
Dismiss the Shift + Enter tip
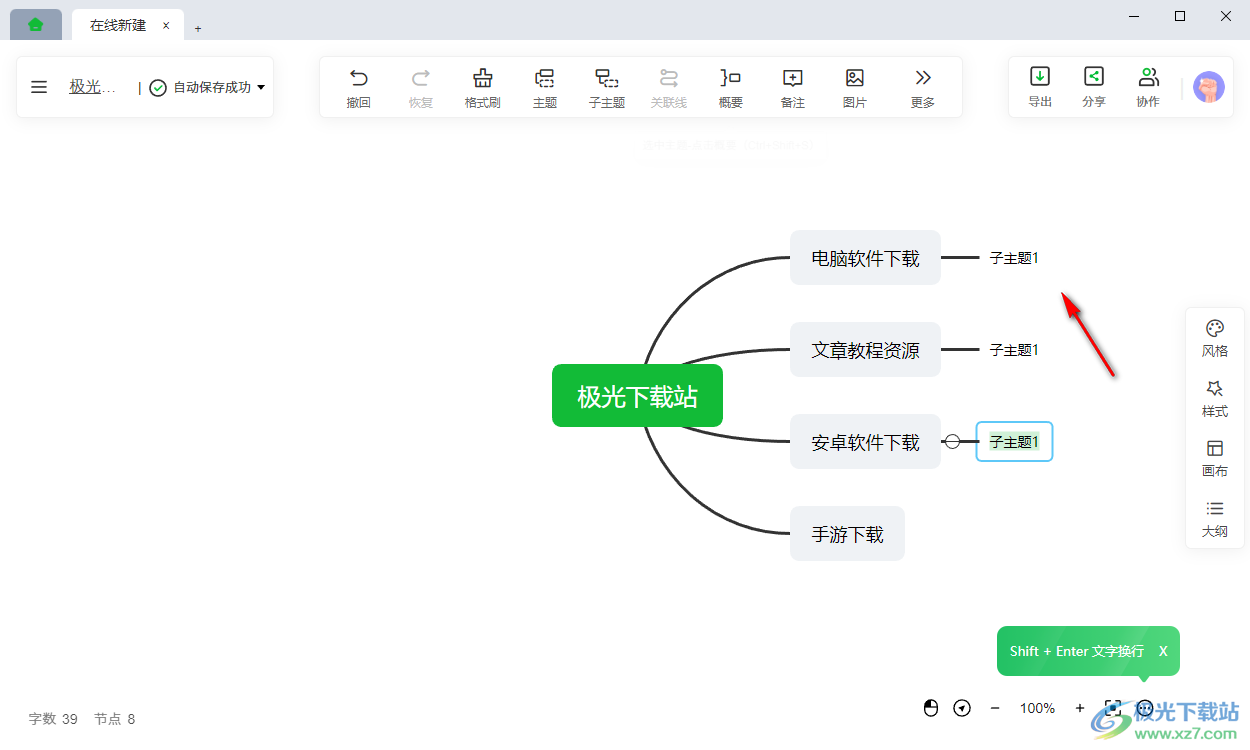tap(1163, 651)
